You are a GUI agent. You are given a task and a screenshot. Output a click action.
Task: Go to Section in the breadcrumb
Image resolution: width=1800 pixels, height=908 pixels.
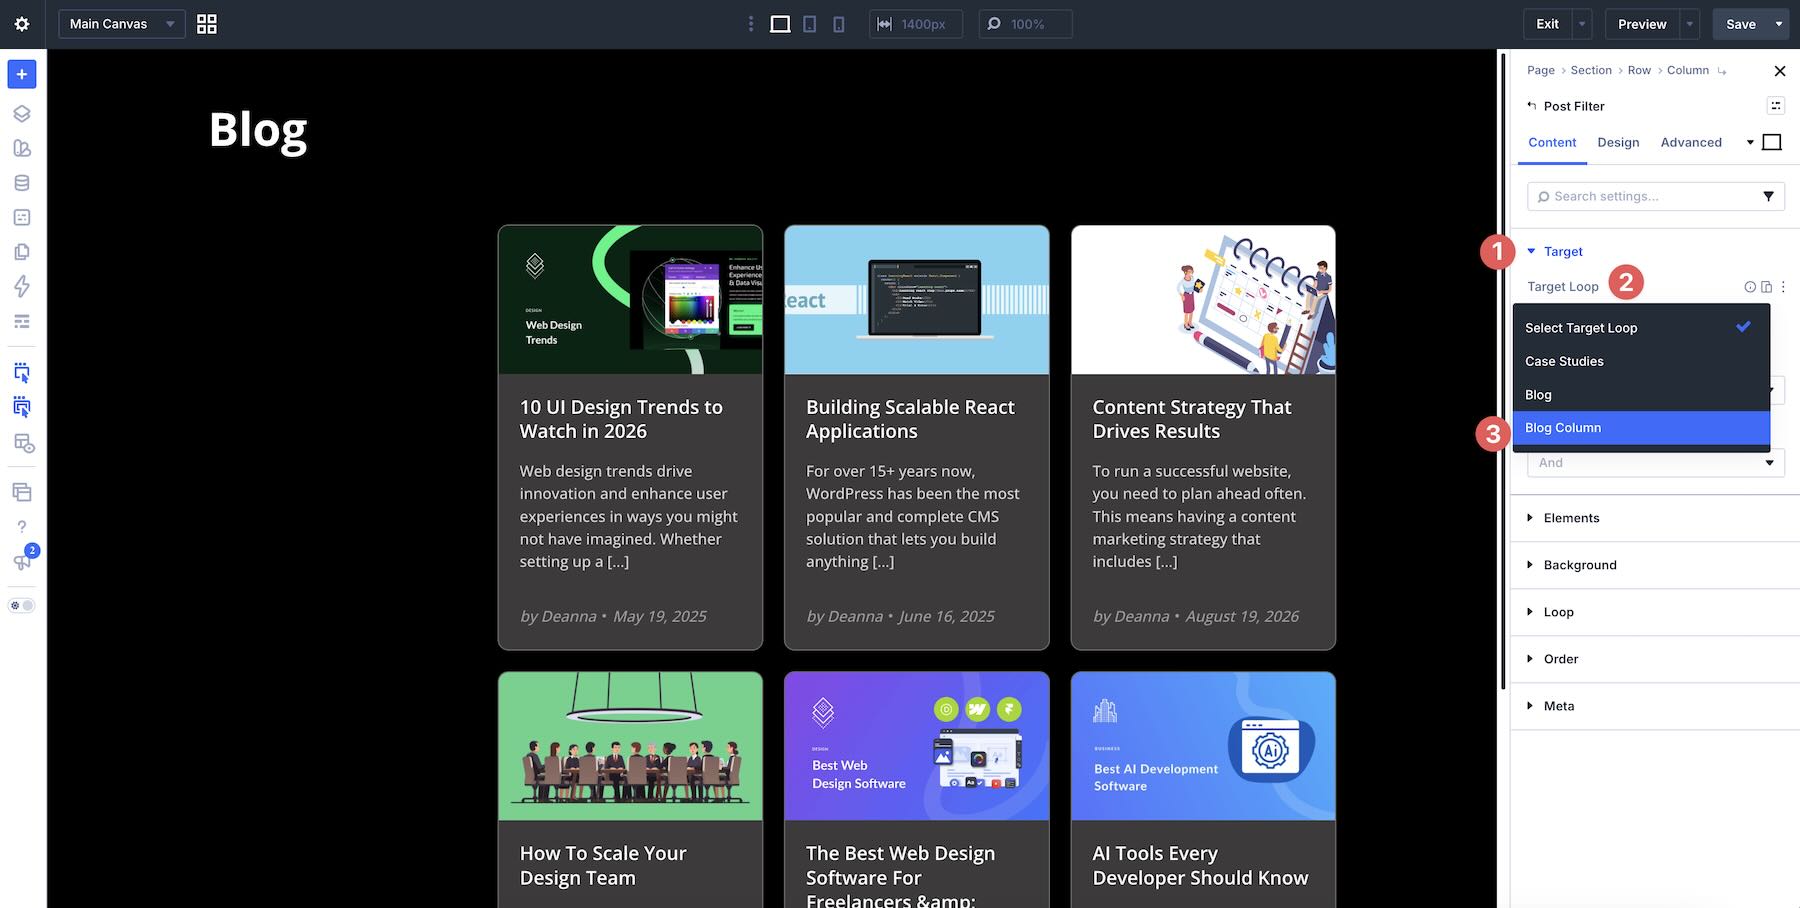[x=1591, y=71]
